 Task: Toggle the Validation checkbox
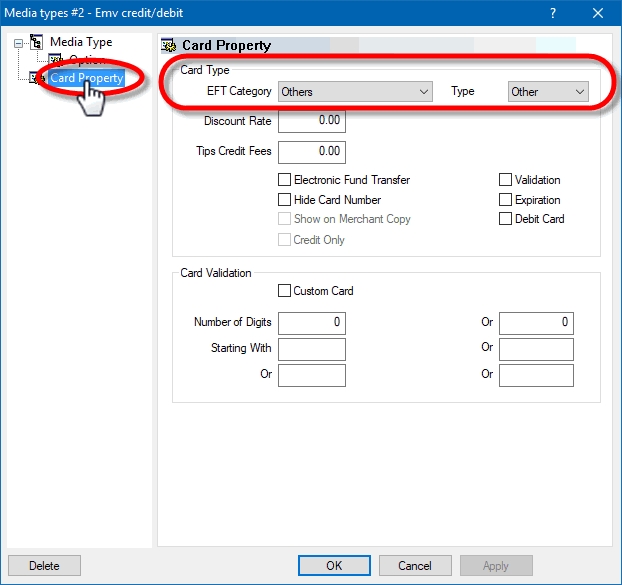[506, 180]
